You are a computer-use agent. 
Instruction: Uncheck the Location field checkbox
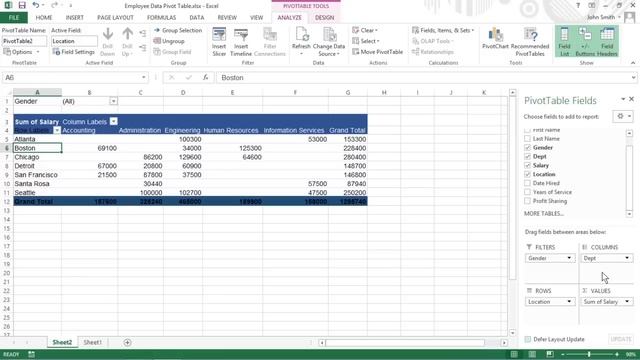[527, 174]
